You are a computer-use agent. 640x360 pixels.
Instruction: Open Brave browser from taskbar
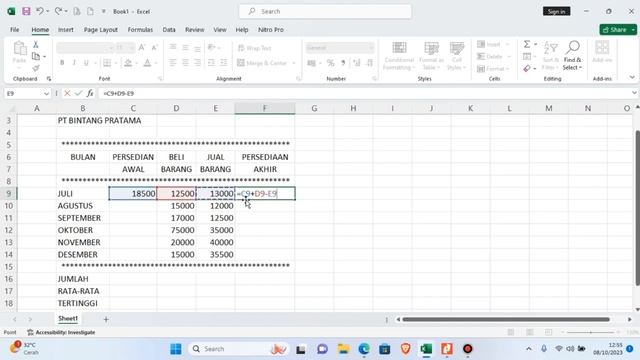tap(405, 349)
